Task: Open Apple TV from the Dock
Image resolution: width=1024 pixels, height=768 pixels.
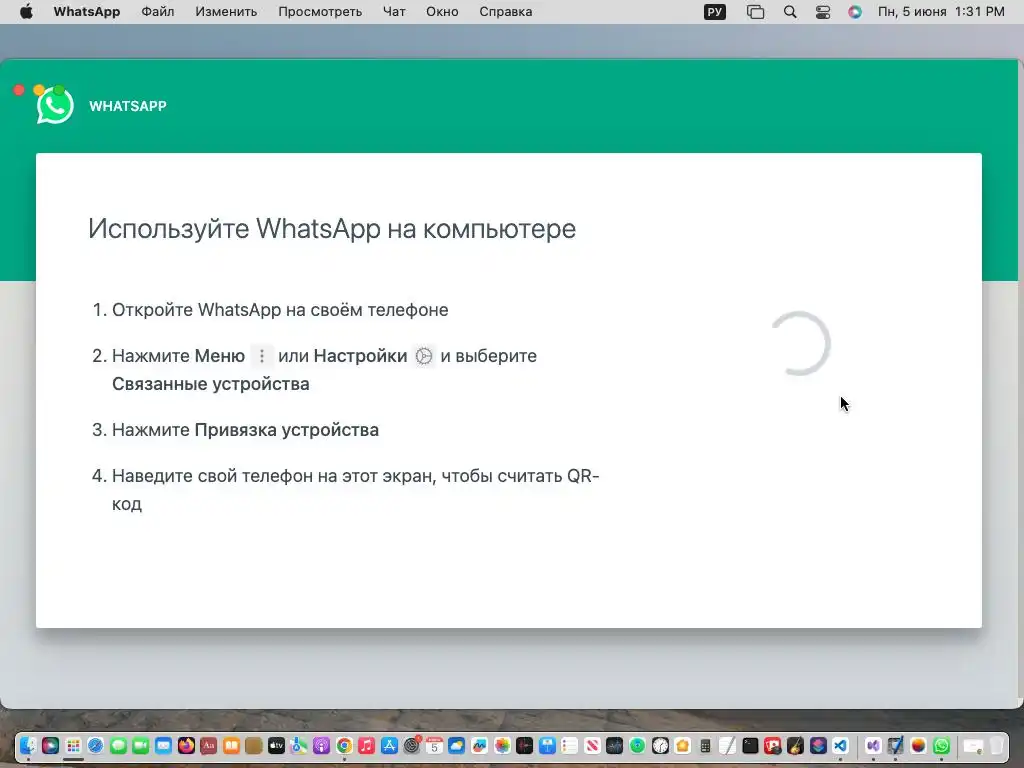Action: point(276,745)
